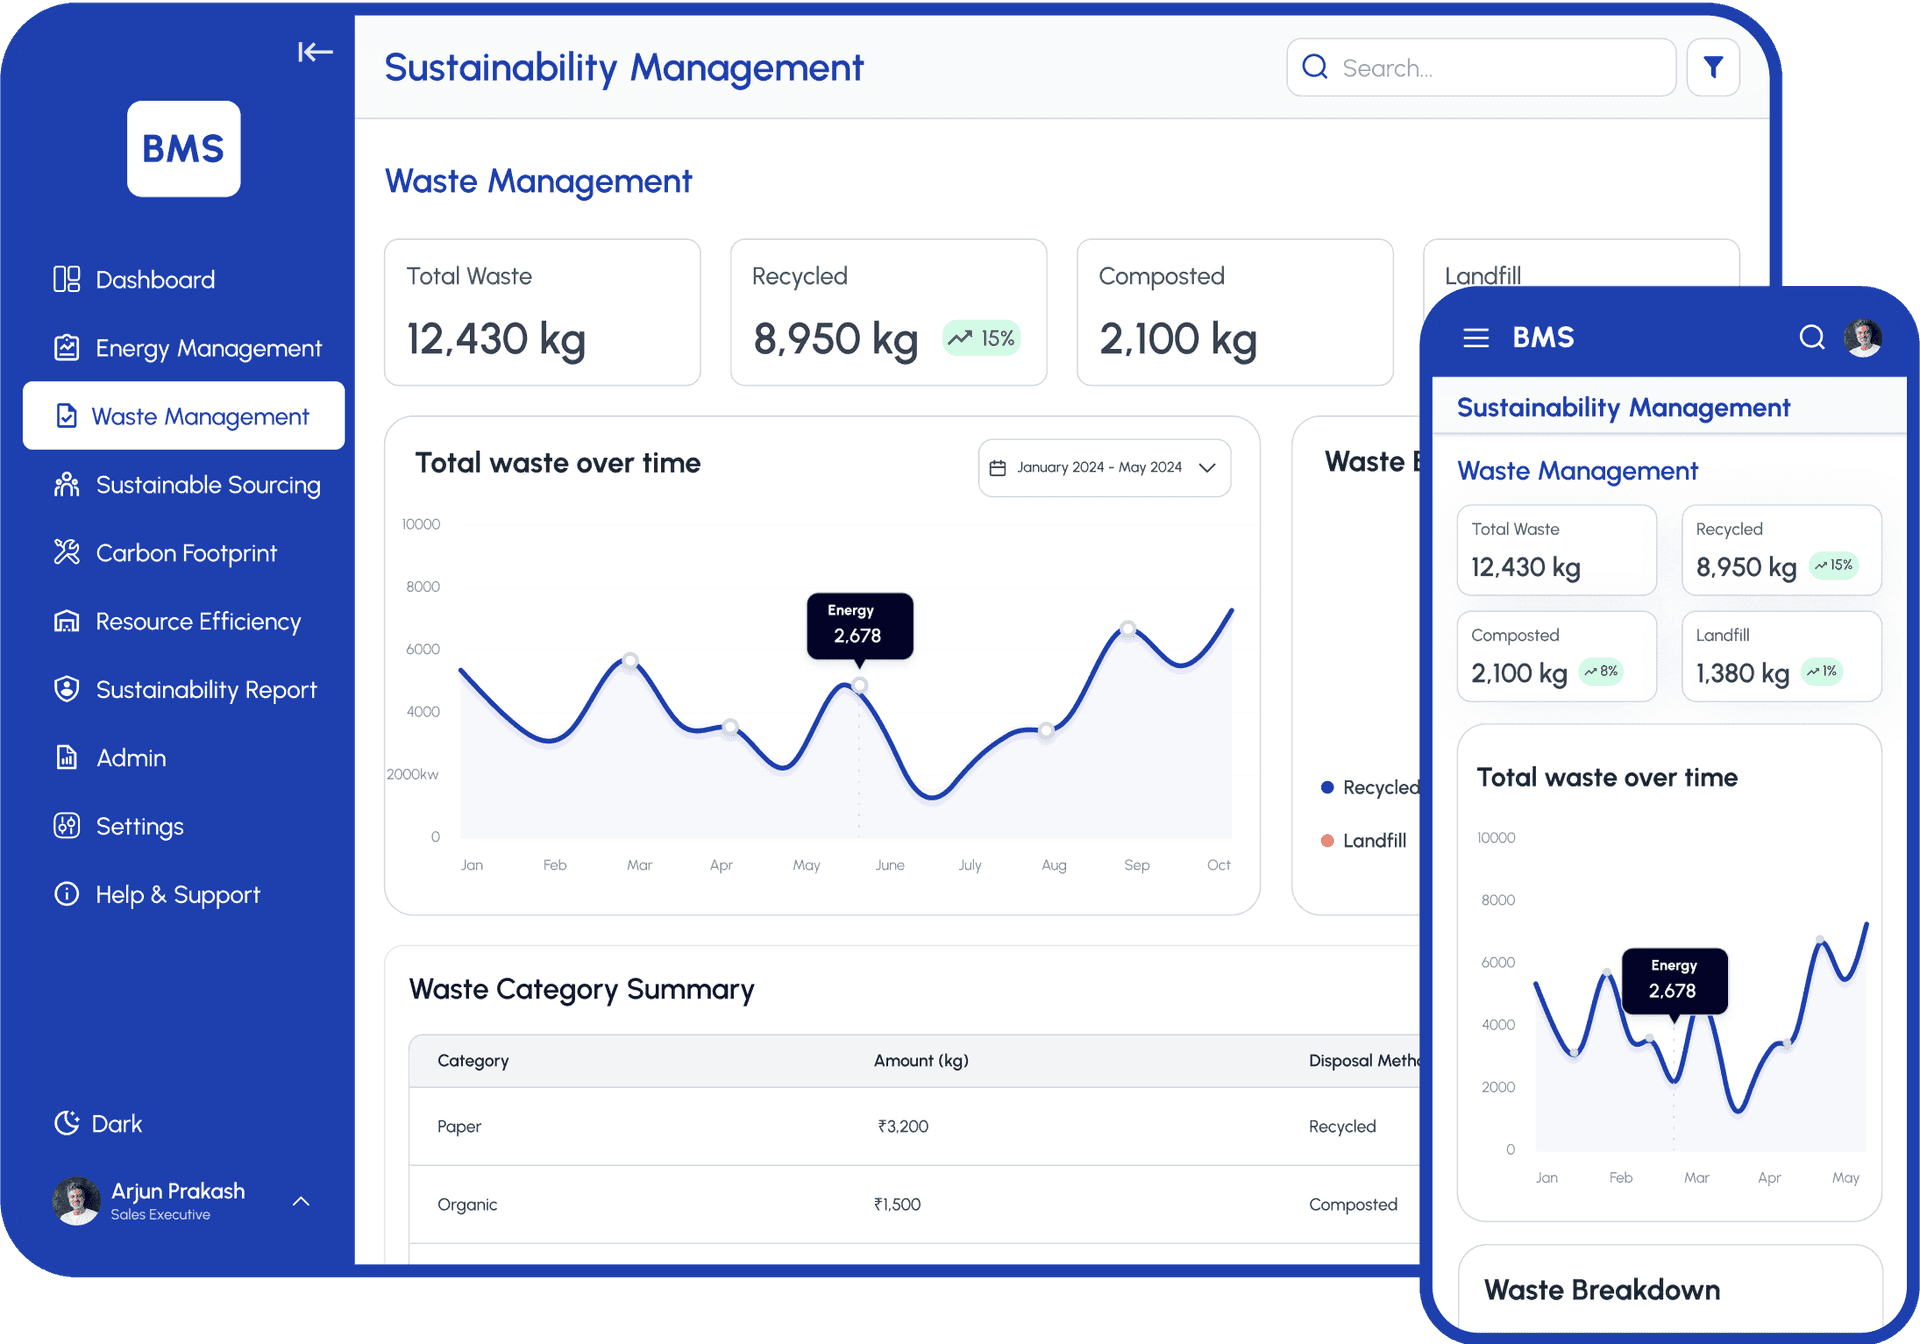Click the Carbon Footprint icon
This screenshot has width=1920, height=1344.
67,552
